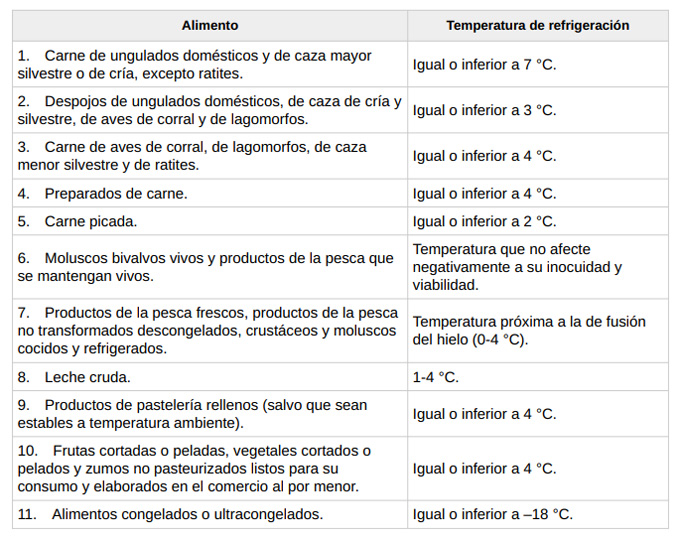Select row 1 about carne de ungulados domésticos

click(196, 64)
